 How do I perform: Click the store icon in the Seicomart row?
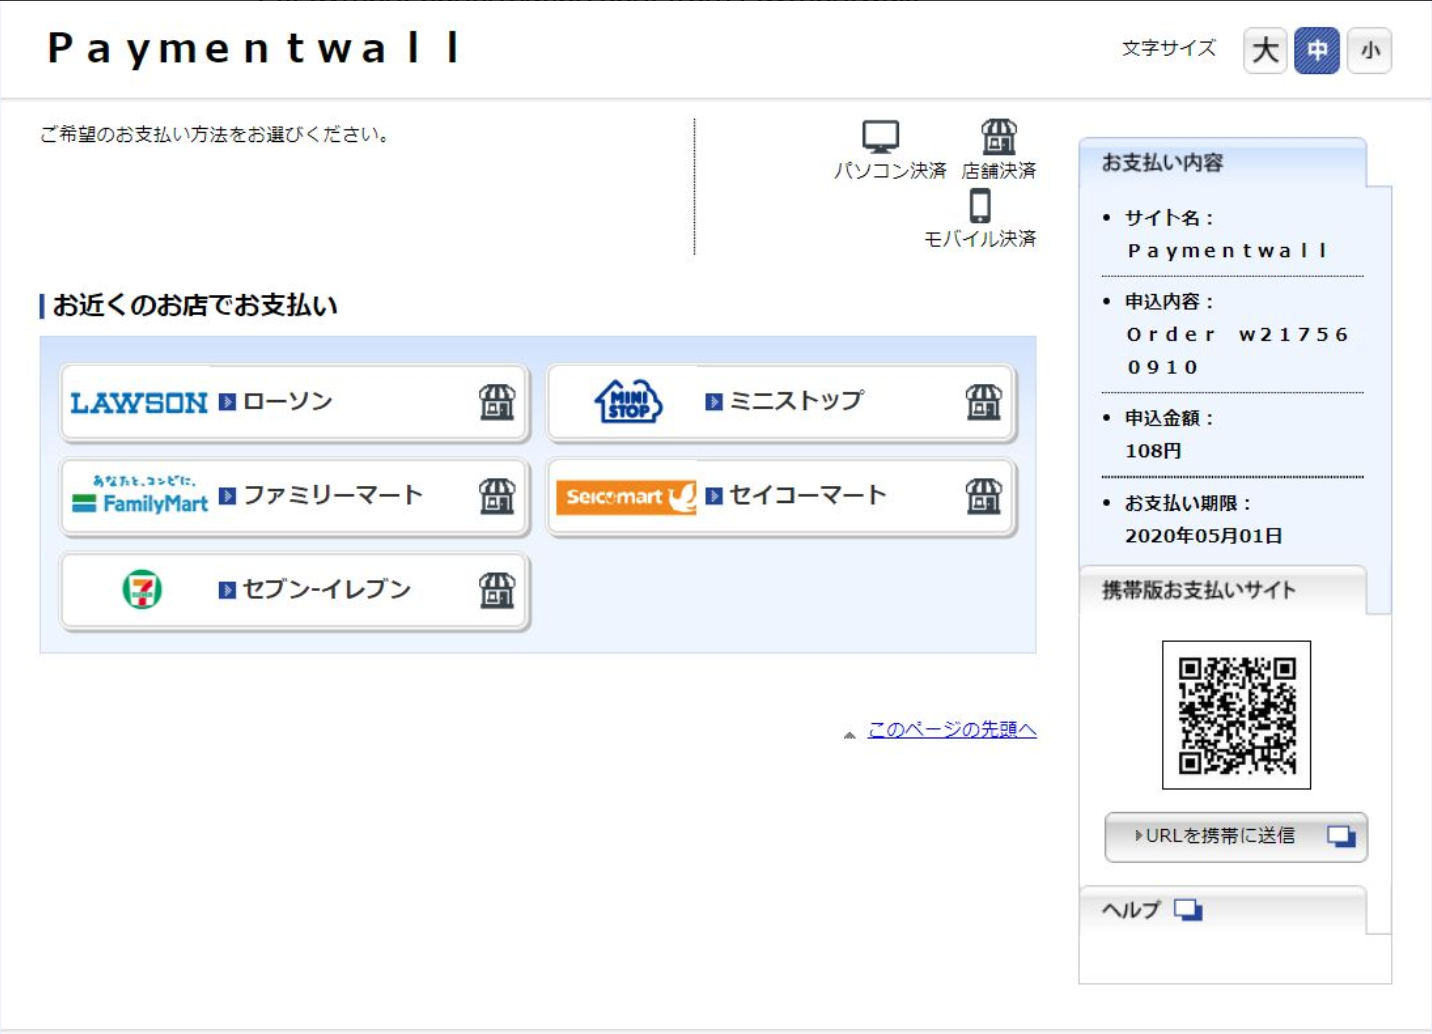tap(984, 496)
